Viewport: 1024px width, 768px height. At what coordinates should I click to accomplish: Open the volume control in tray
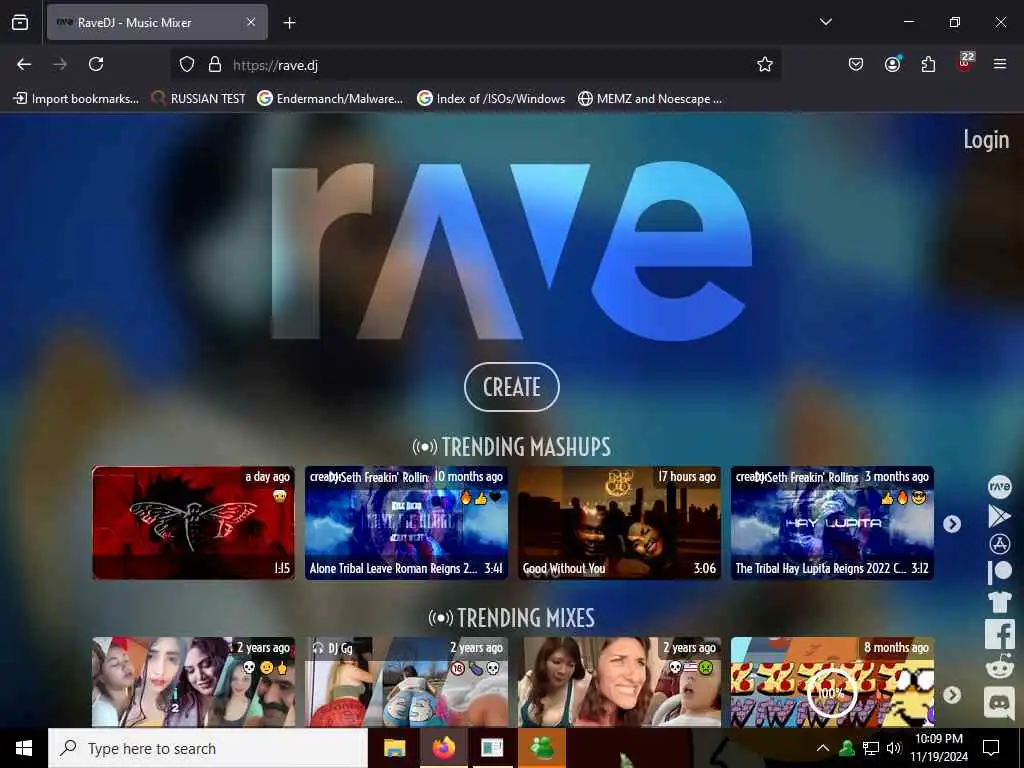[x=893, y=748]
